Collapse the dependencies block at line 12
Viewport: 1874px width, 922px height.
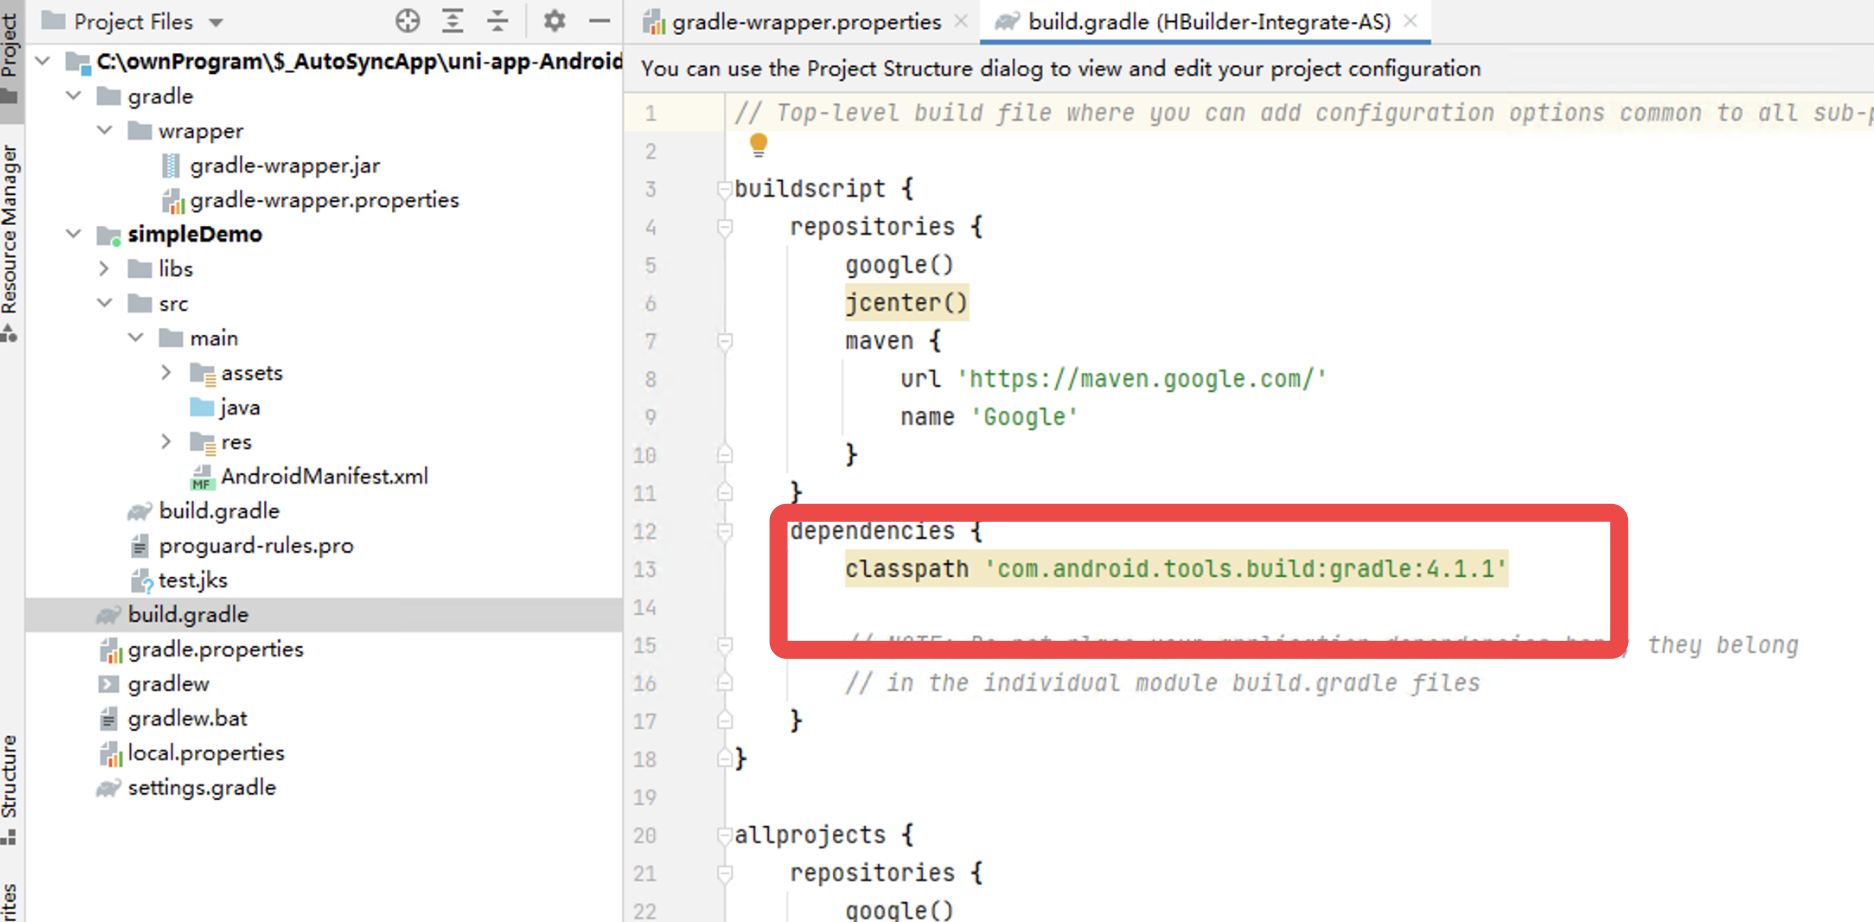723,531
